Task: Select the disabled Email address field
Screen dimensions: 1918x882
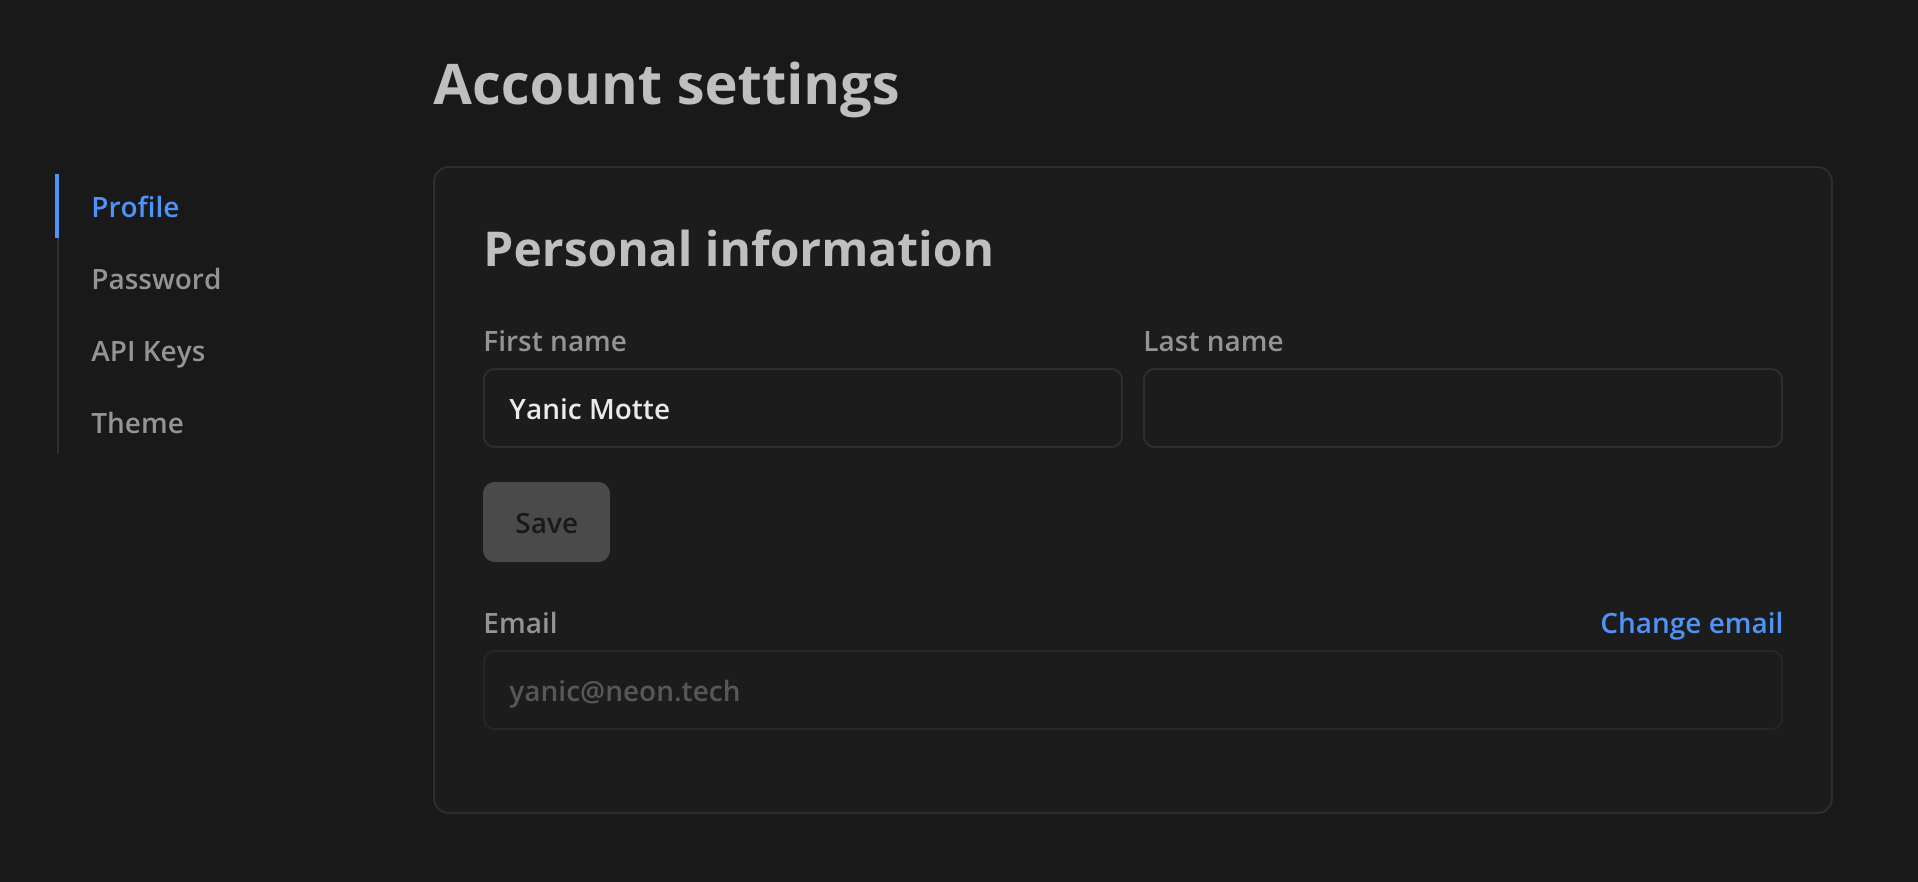Action: click(1132, 690)
